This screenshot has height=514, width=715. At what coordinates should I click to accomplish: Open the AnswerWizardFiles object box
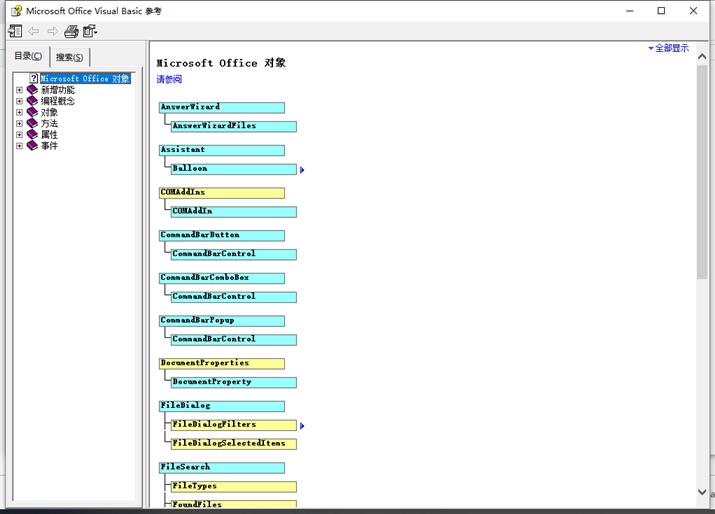pyautogui.click(x=234, y=126)
